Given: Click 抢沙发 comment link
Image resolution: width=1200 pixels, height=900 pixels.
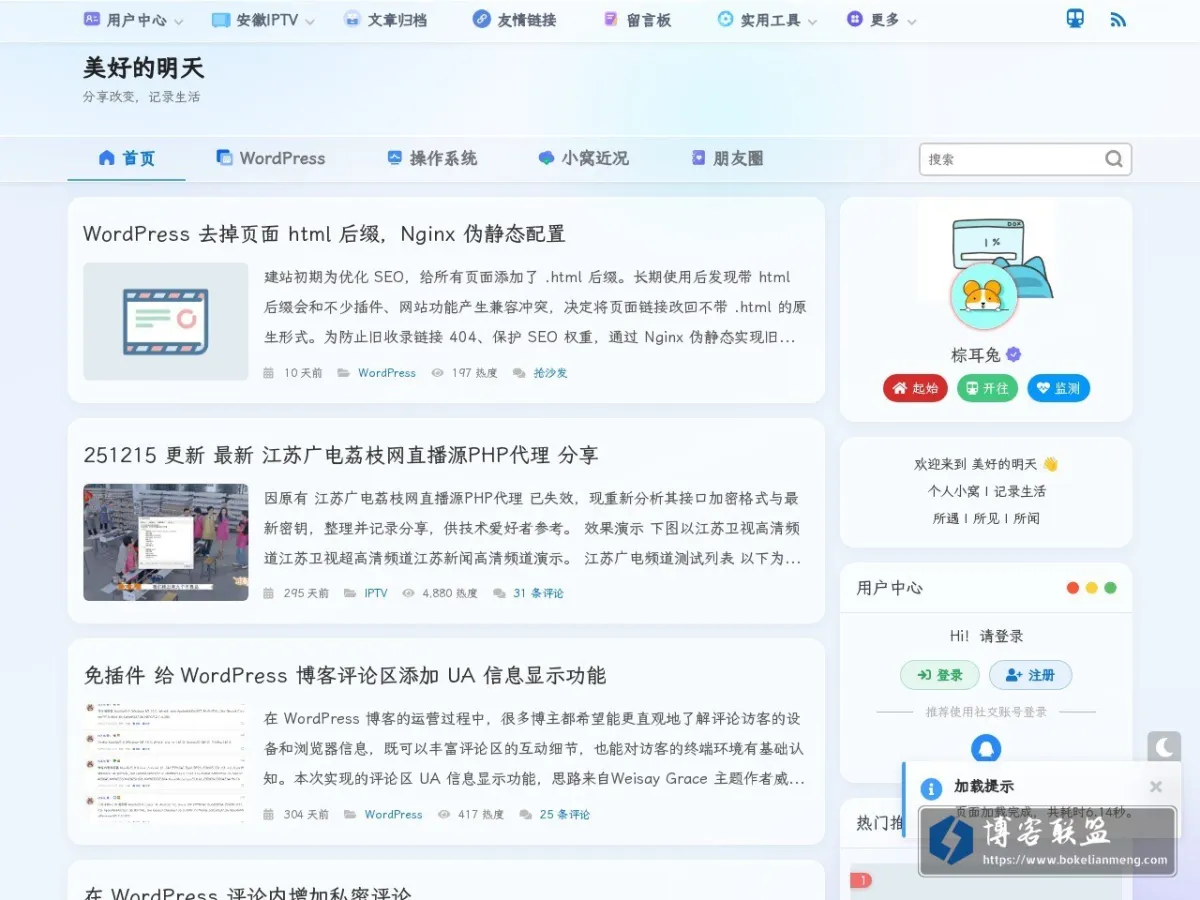Looking at the screenshot, I should pyautogui.click(x=550, y=373).
